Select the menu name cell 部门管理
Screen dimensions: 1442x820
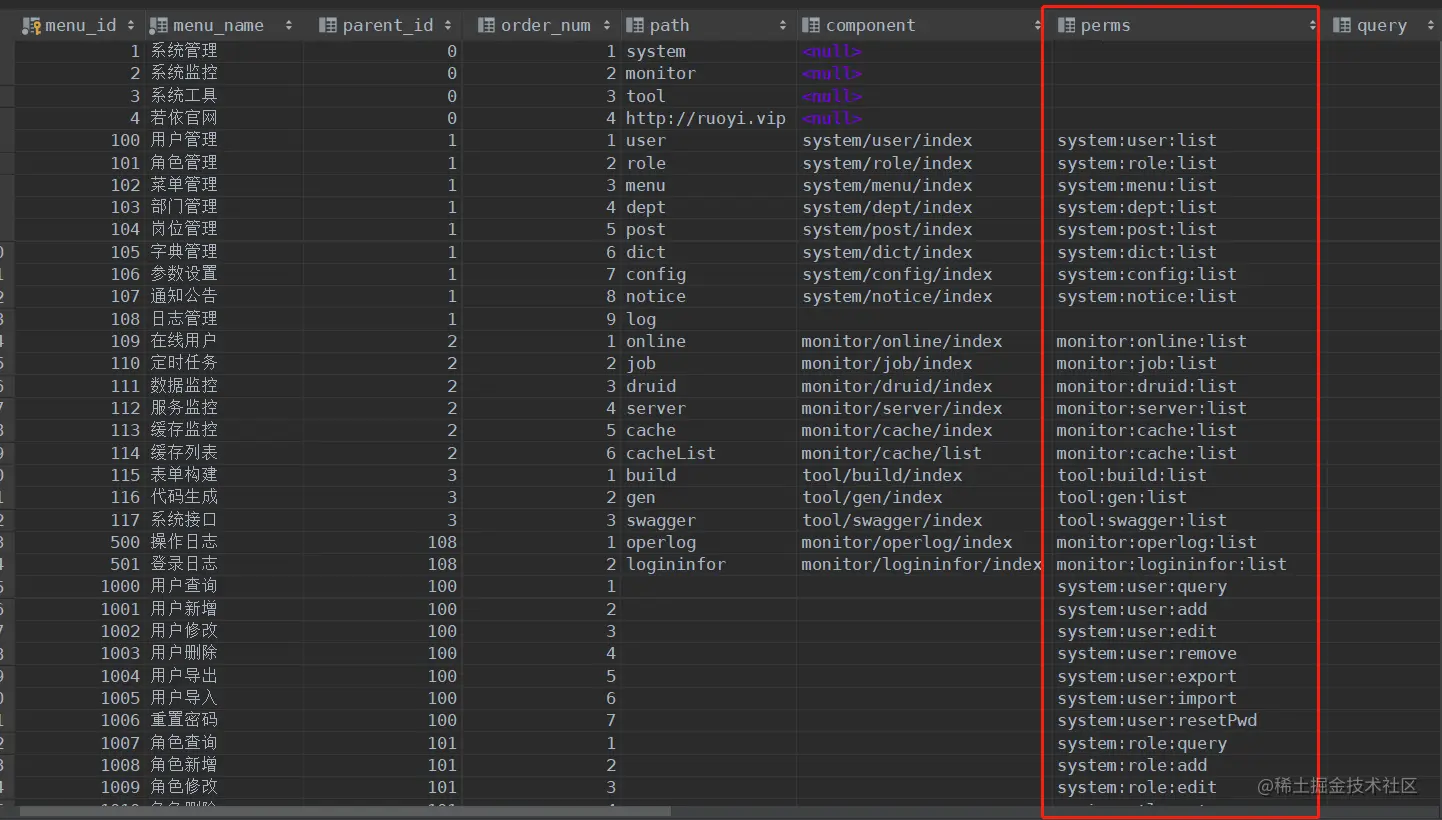point(184,207)
